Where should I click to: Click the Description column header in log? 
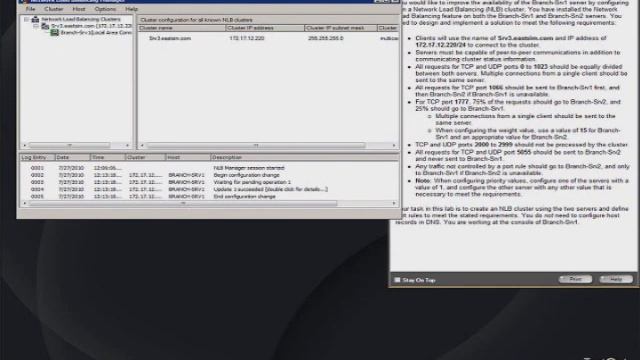click(304, 157)
